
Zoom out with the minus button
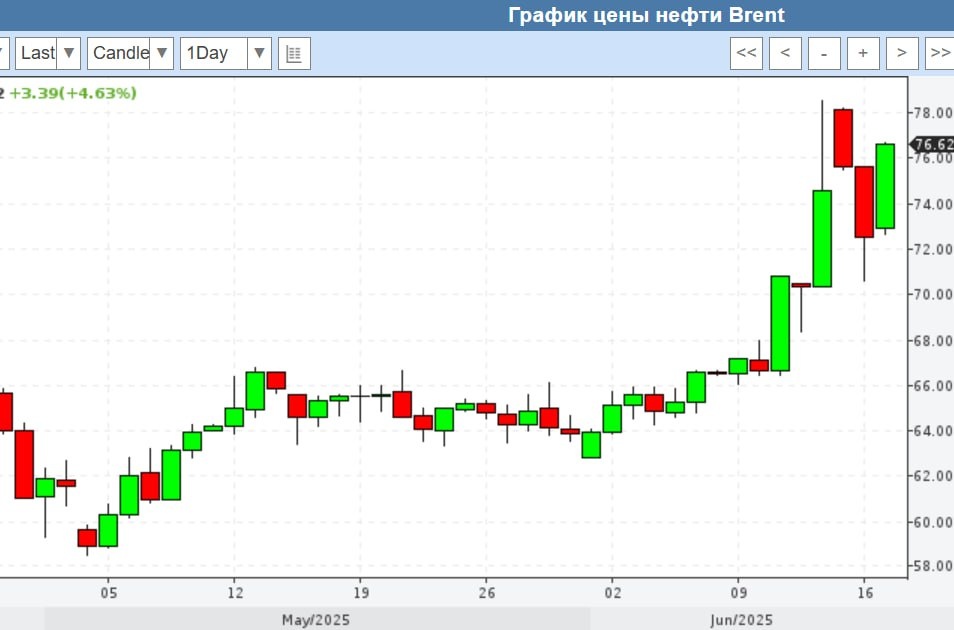pyautogui.click(x=824, y=53)
